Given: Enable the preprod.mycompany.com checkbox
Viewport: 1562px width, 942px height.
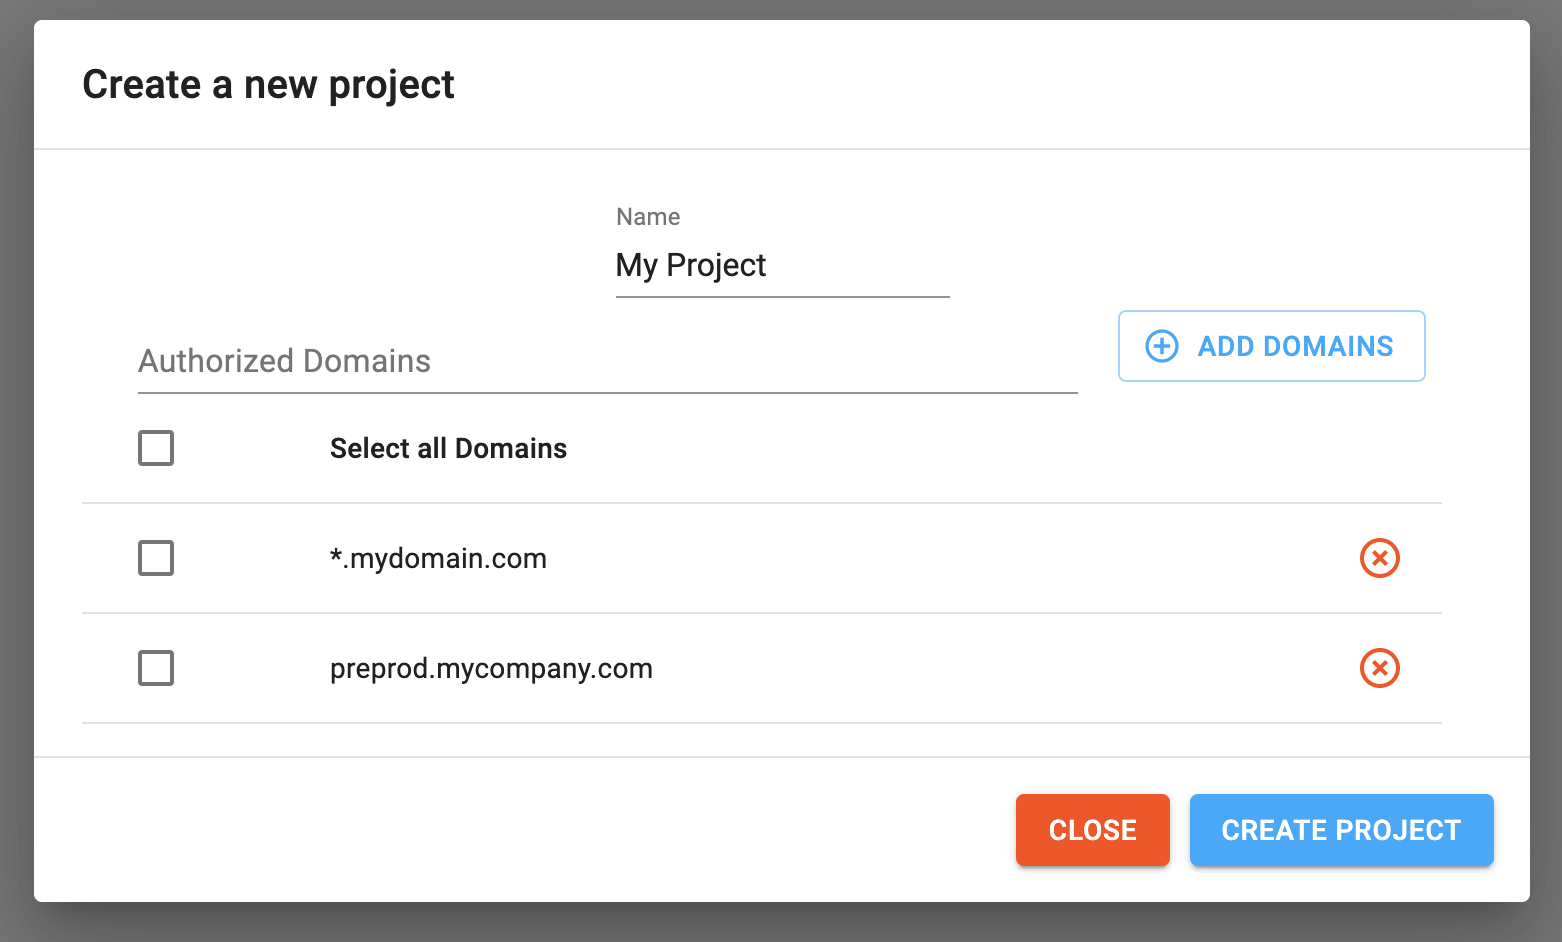Looking at the screenshot, I should [x=156, y=668].
